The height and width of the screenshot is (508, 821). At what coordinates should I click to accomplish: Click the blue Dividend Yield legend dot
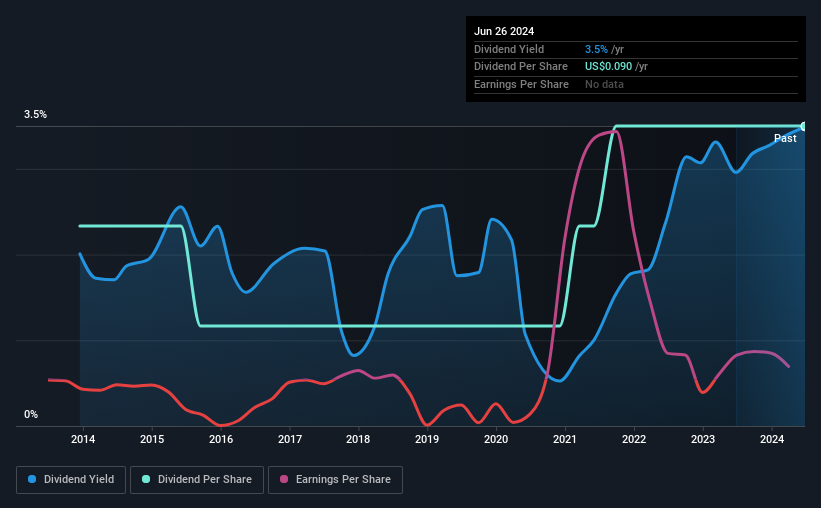pos(32,479)
